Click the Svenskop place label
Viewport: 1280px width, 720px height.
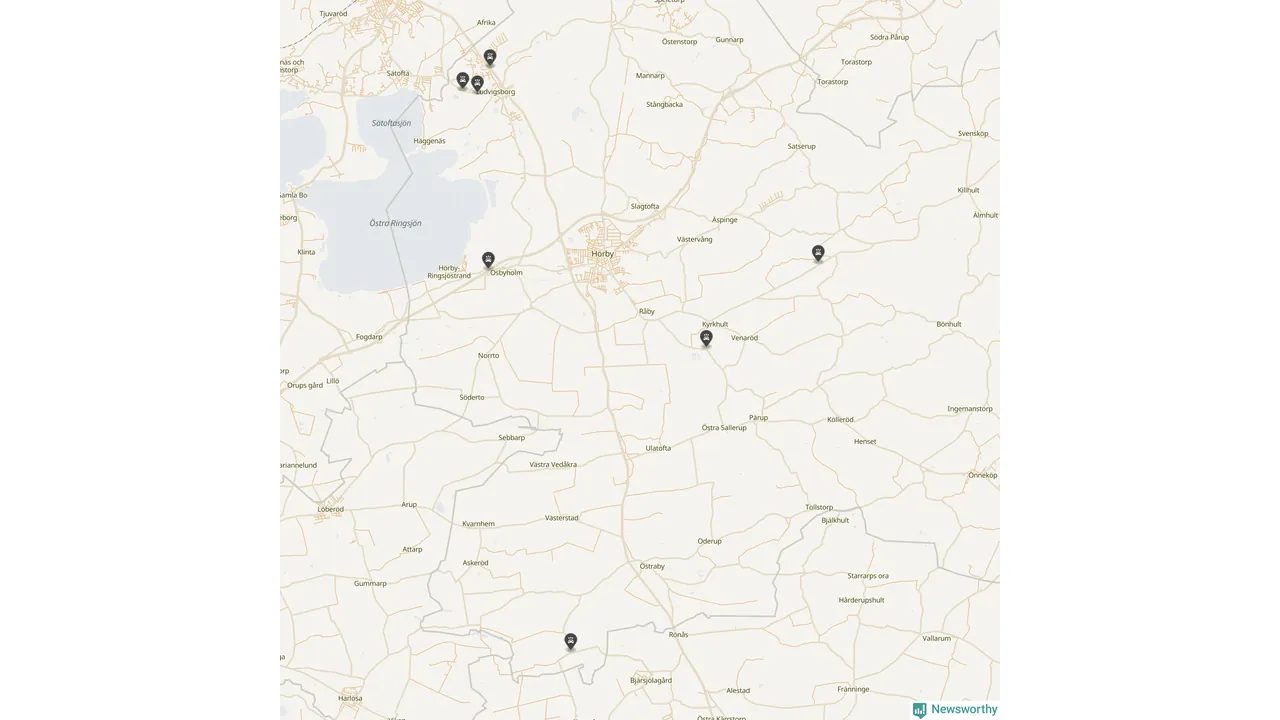973,133
